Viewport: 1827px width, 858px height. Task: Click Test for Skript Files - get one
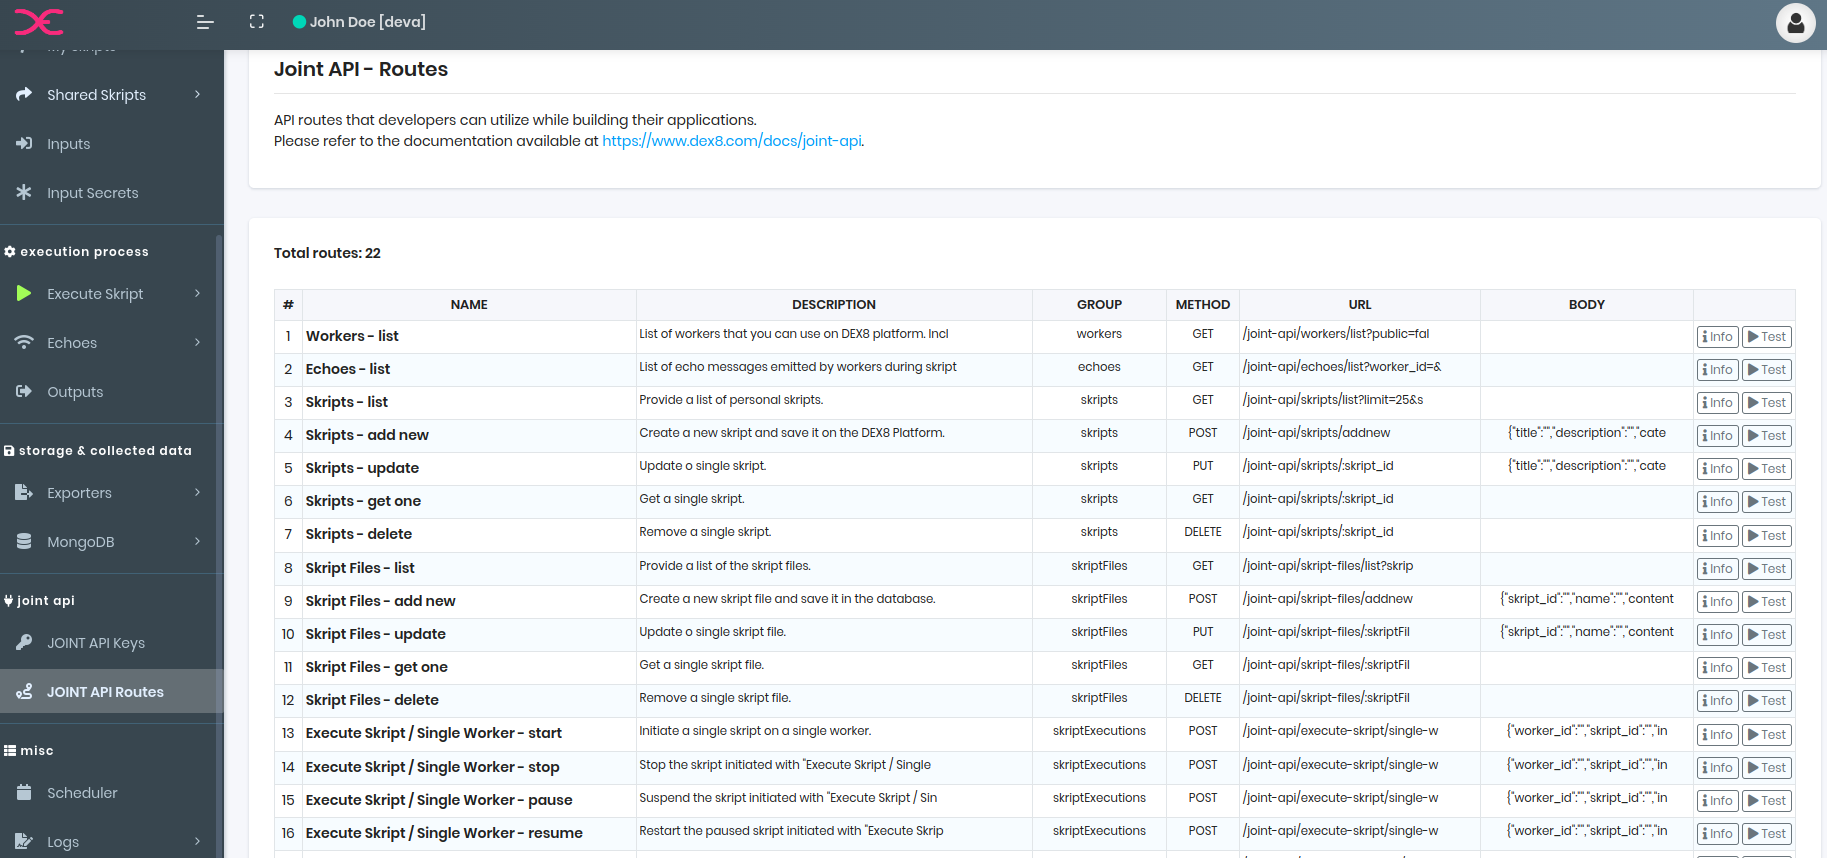[x=1767, y=668]
